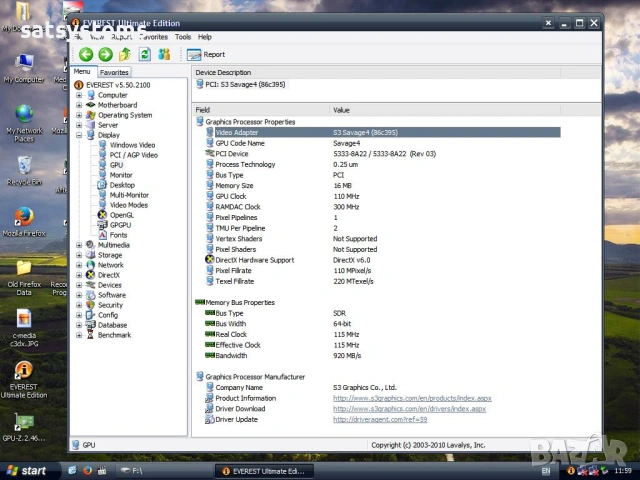Expand the Software tree node
640x480 pixels.
click(x=79, y=295)
